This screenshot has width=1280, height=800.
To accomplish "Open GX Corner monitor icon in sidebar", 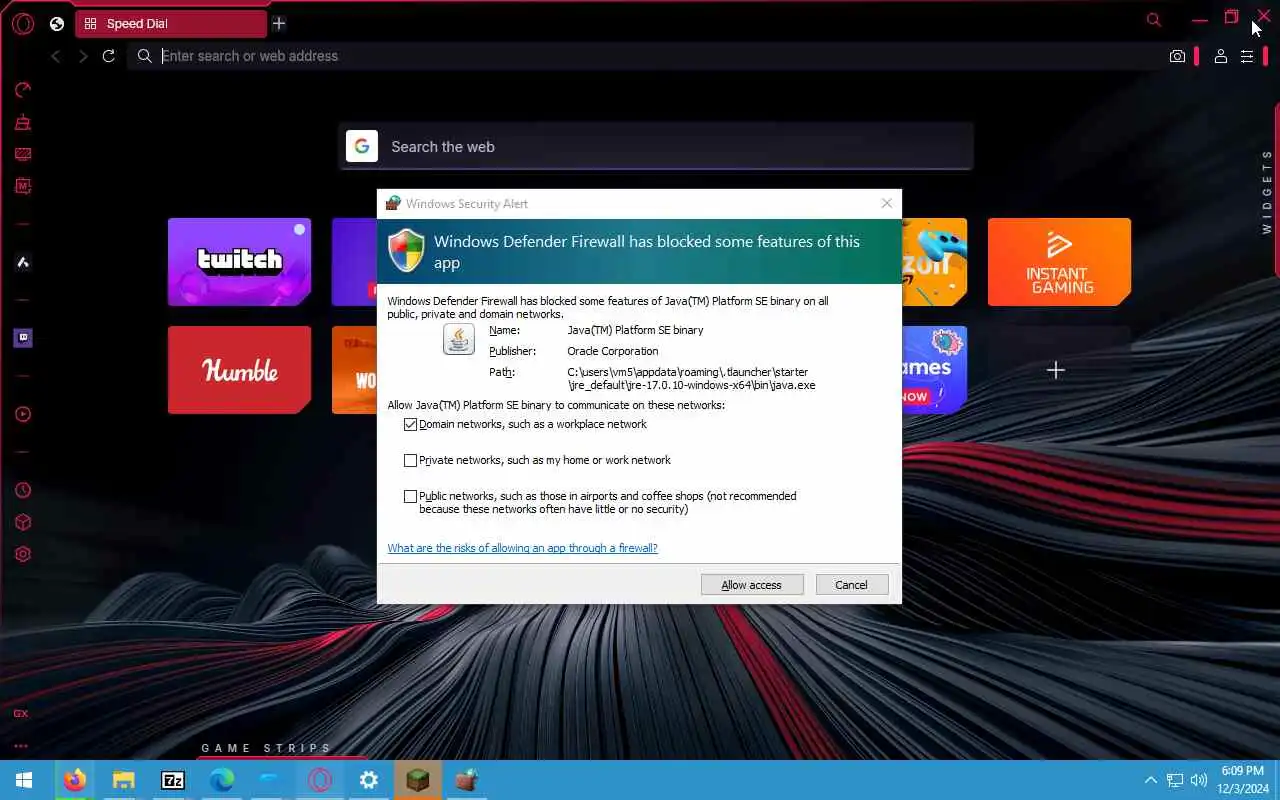I will [23, 155].
